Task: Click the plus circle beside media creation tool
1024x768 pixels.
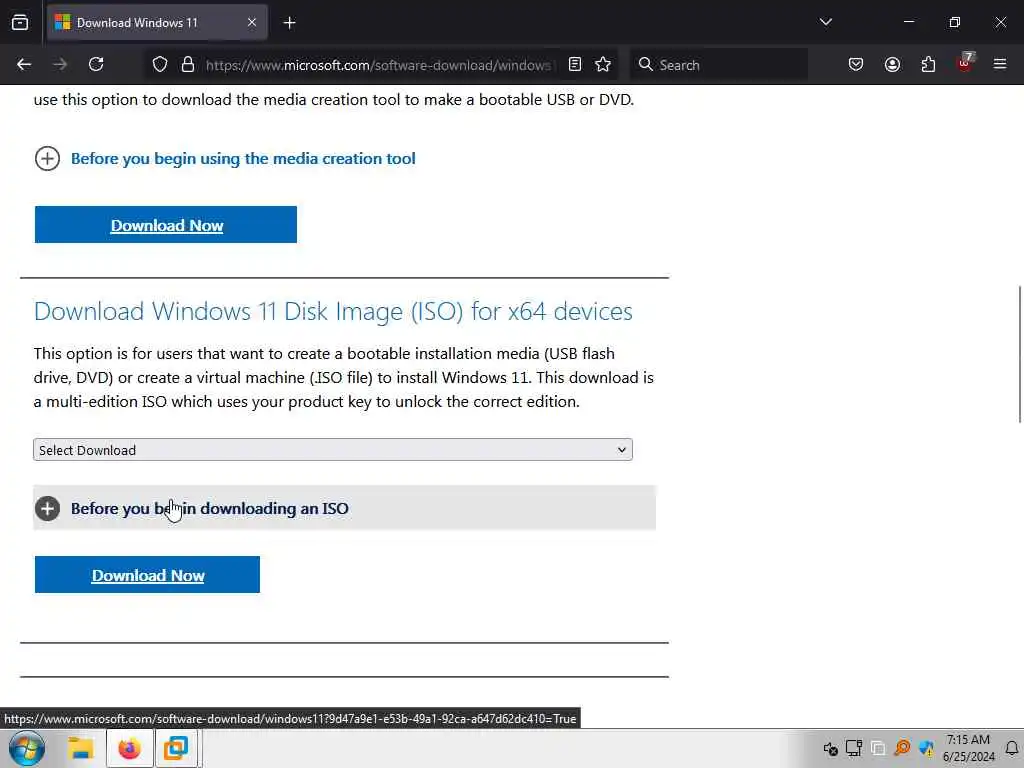Action: pyautogui.click(x=47, y=159)
